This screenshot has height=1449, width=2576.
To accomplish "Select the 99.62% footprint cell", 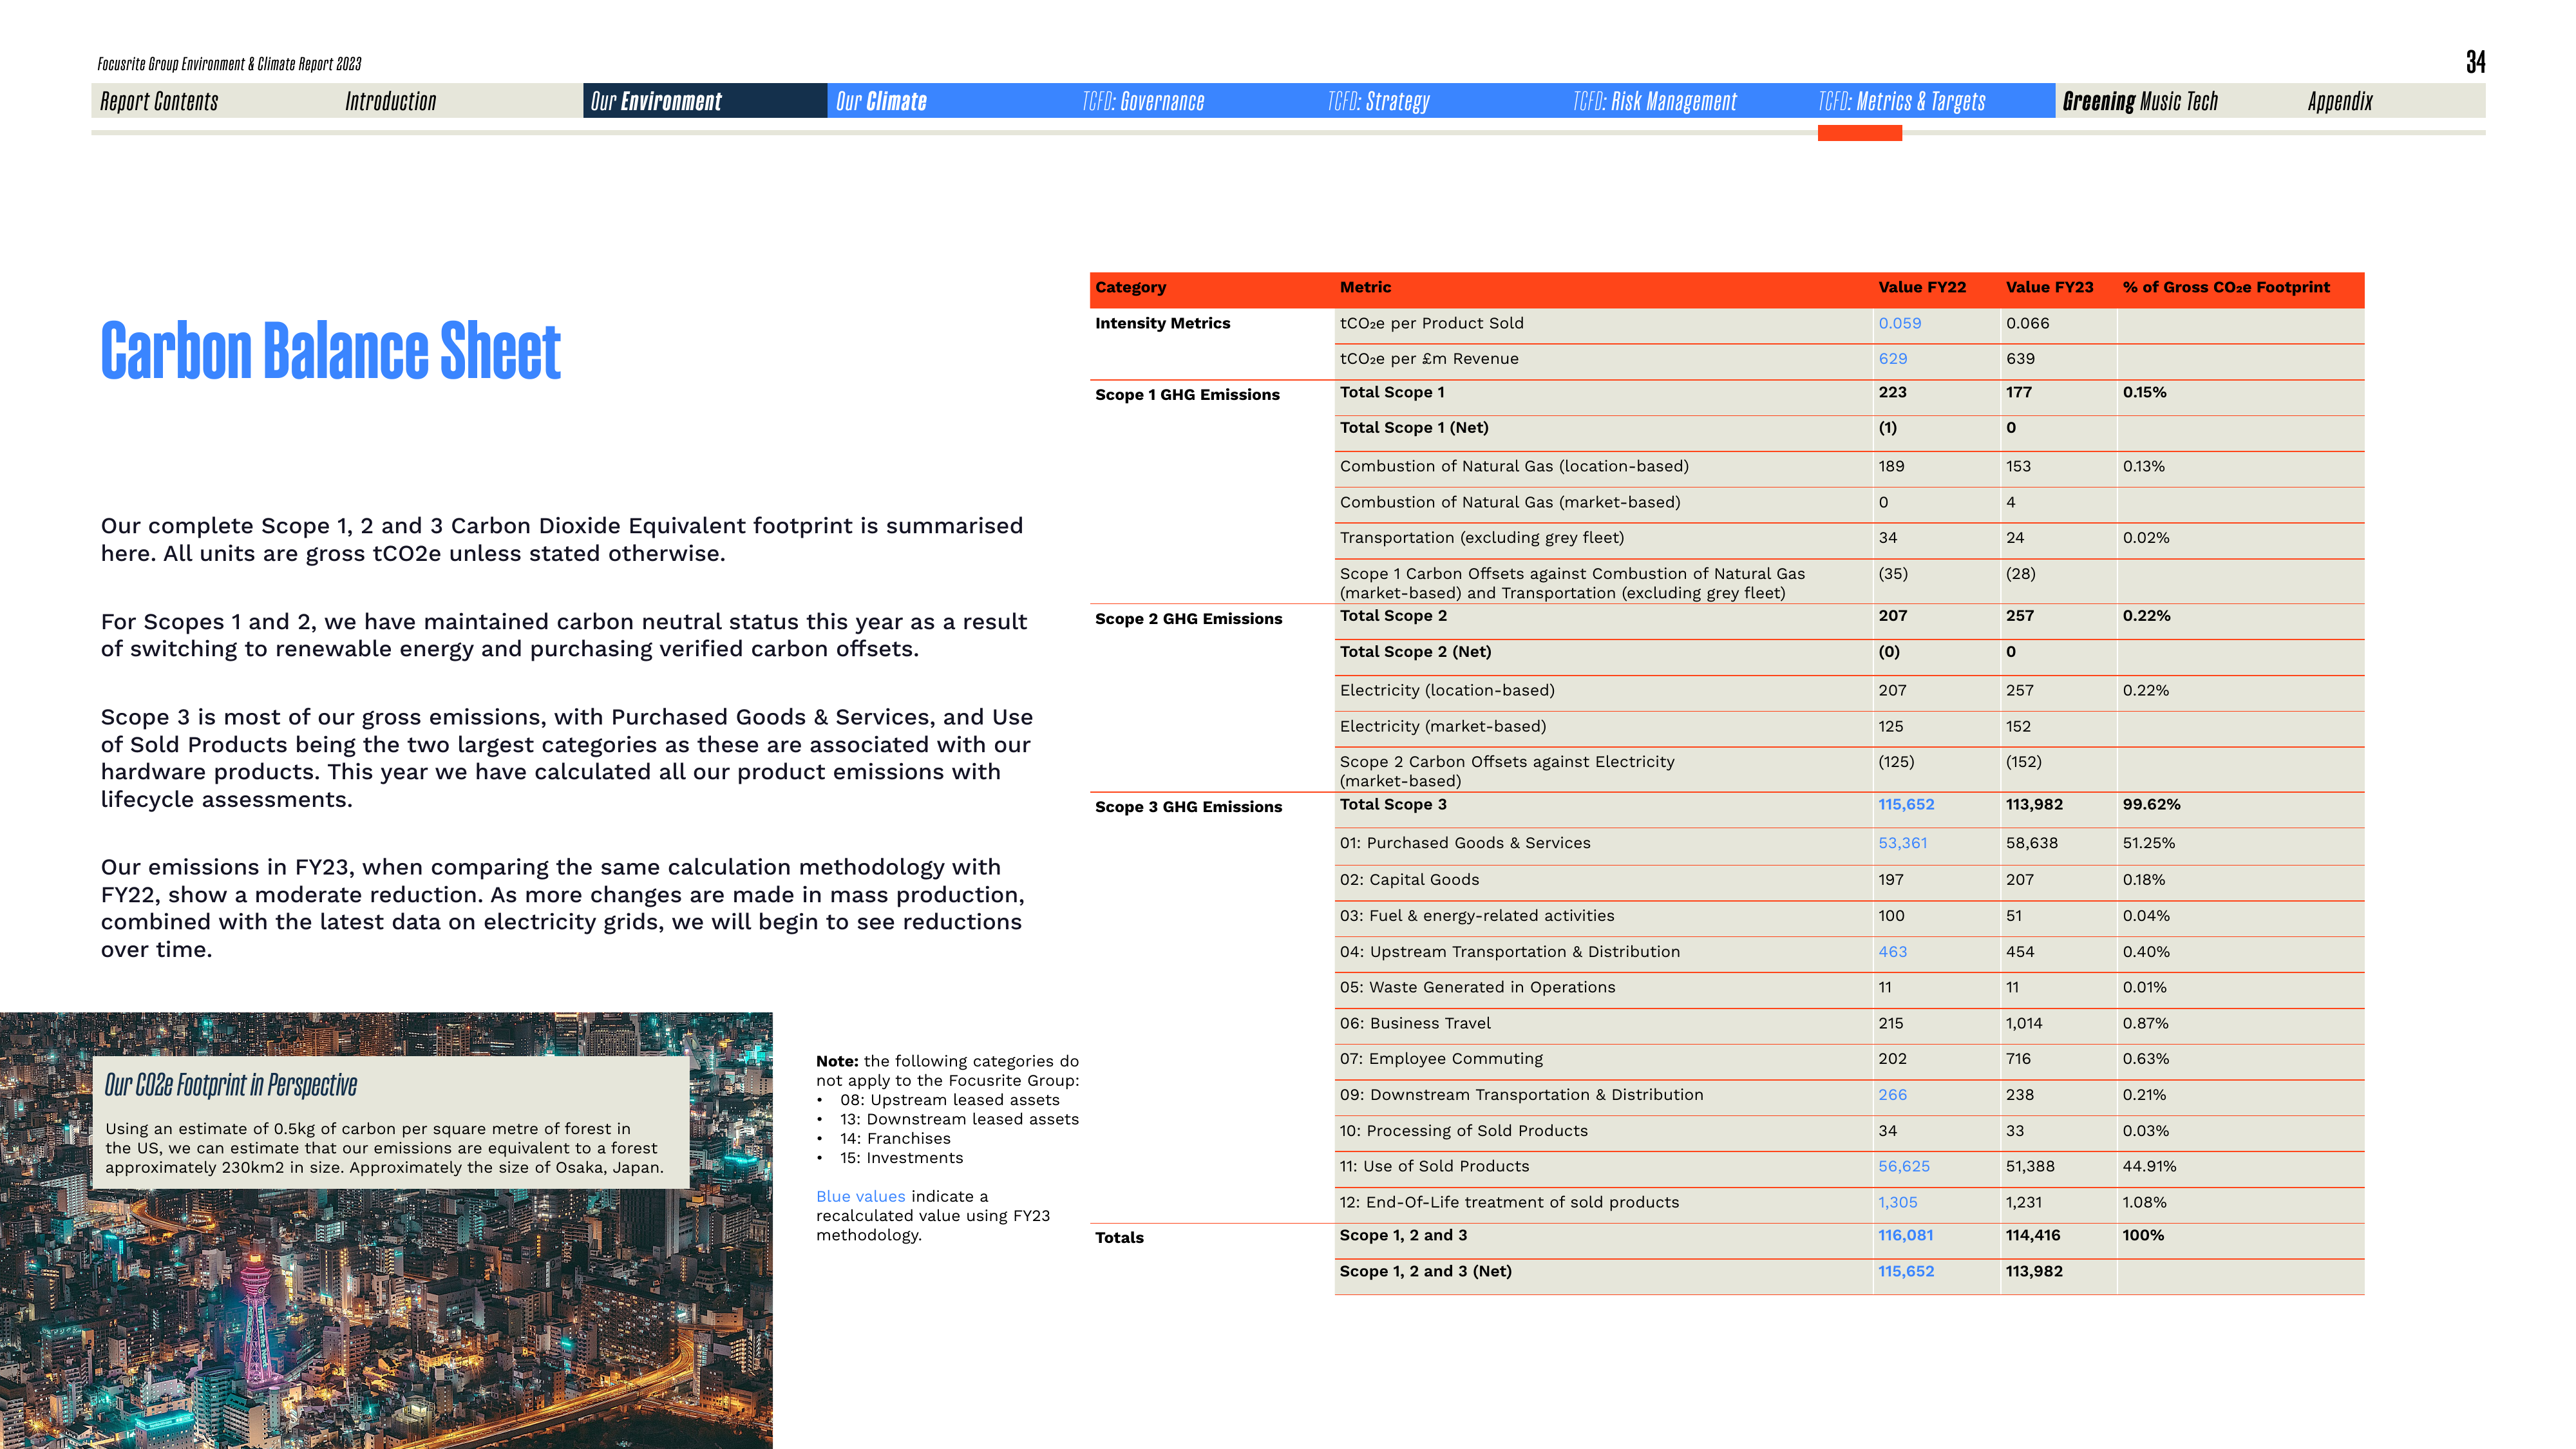I will [2151, 804].
